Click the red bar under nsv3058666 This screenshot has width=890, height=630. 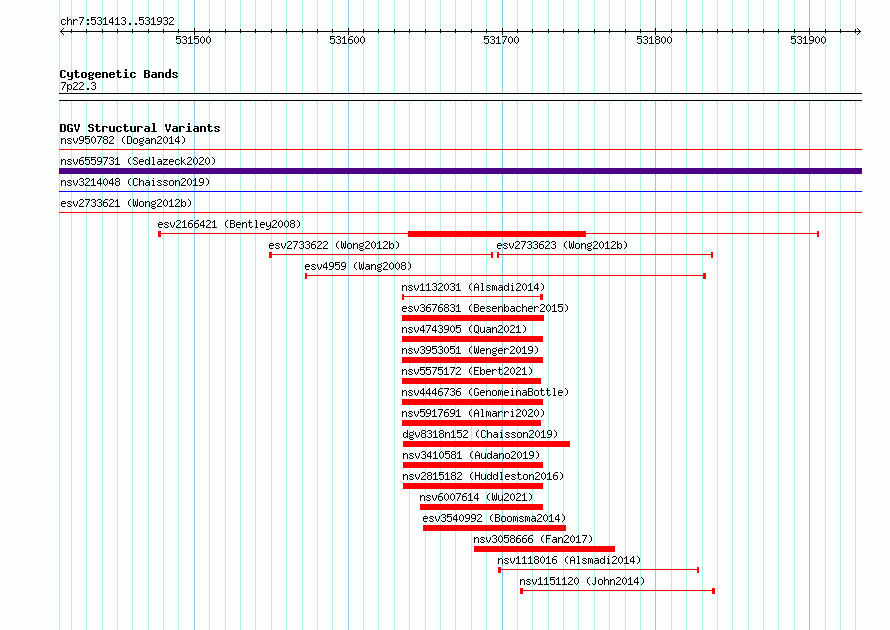coord(544,549)
